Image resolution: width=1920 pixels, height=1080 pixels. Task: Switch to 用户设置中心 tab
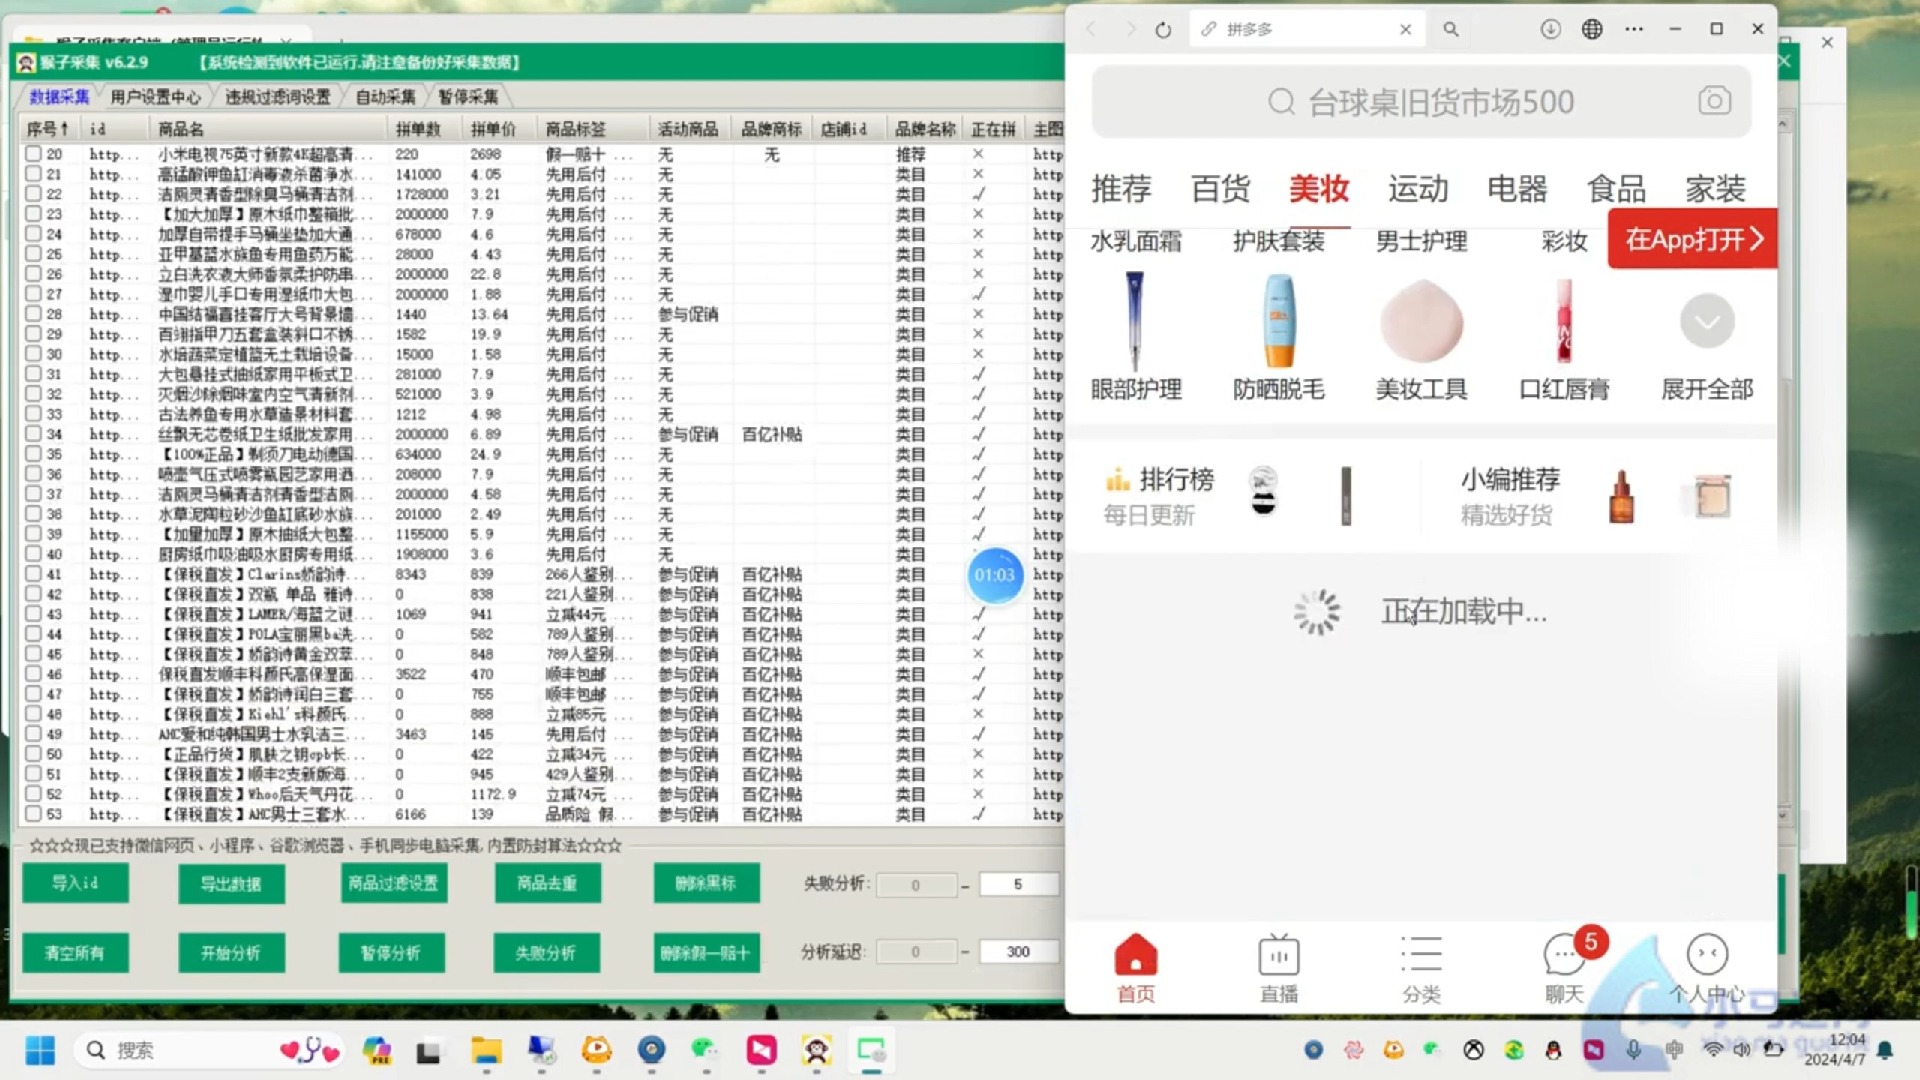click(x=155, y=97)
